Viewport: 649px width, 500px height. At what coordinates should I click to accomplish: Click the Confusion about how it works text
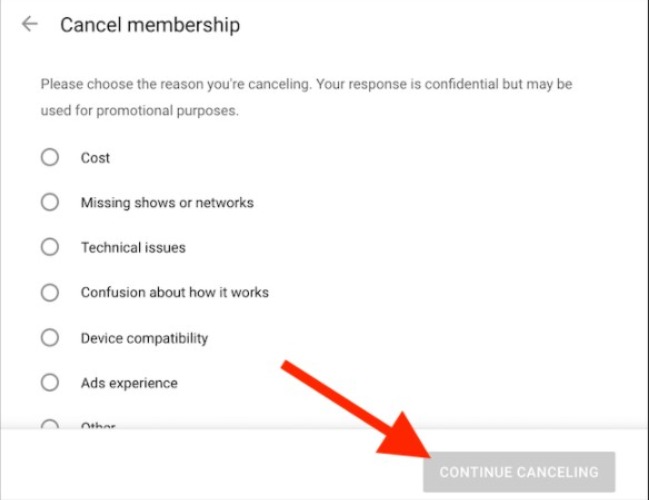(x=174, y=293)
